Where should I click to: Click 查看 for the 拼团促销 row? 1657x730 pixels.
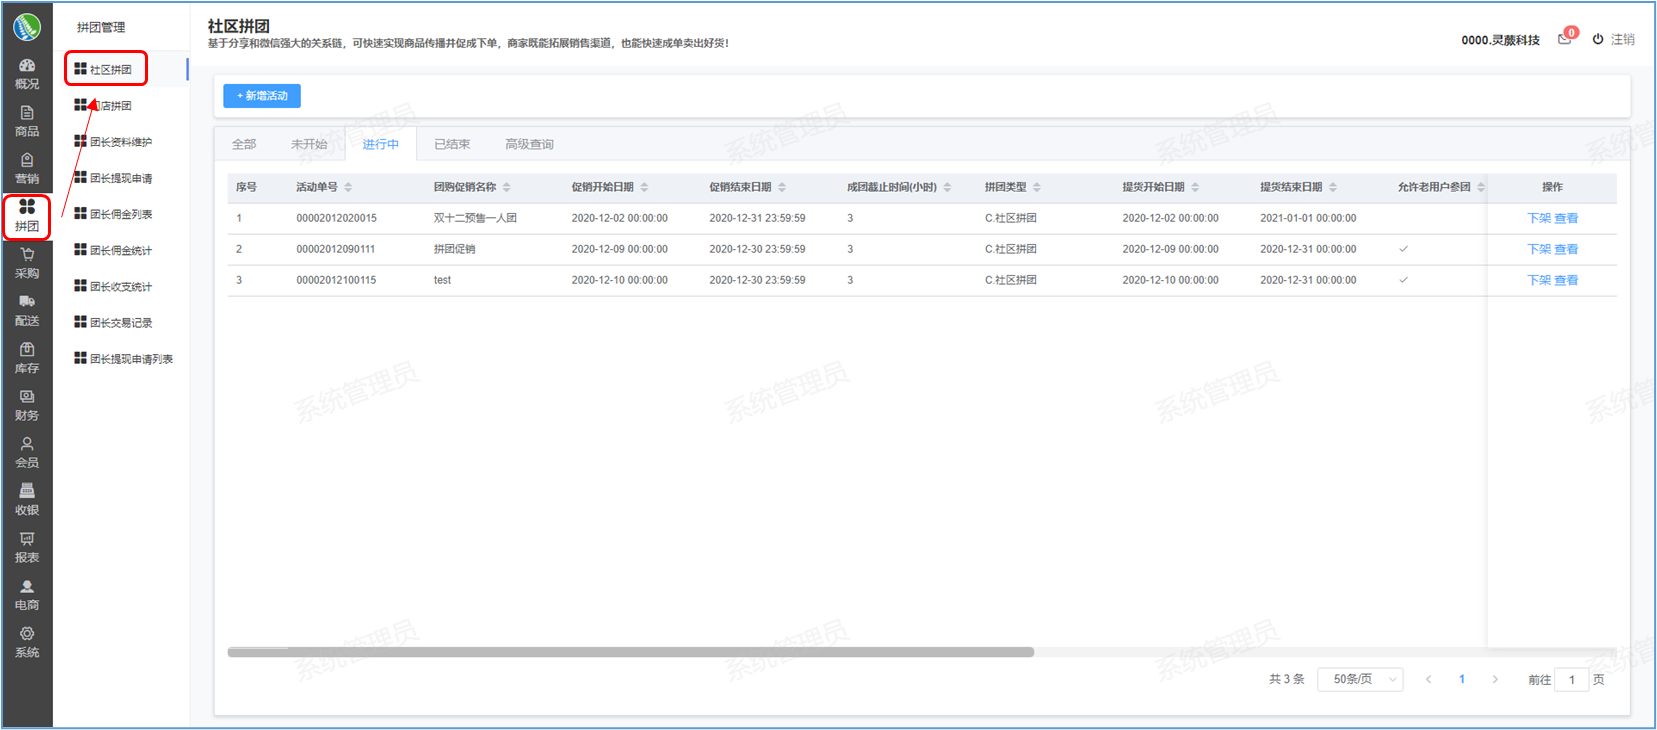(1566, 249)
